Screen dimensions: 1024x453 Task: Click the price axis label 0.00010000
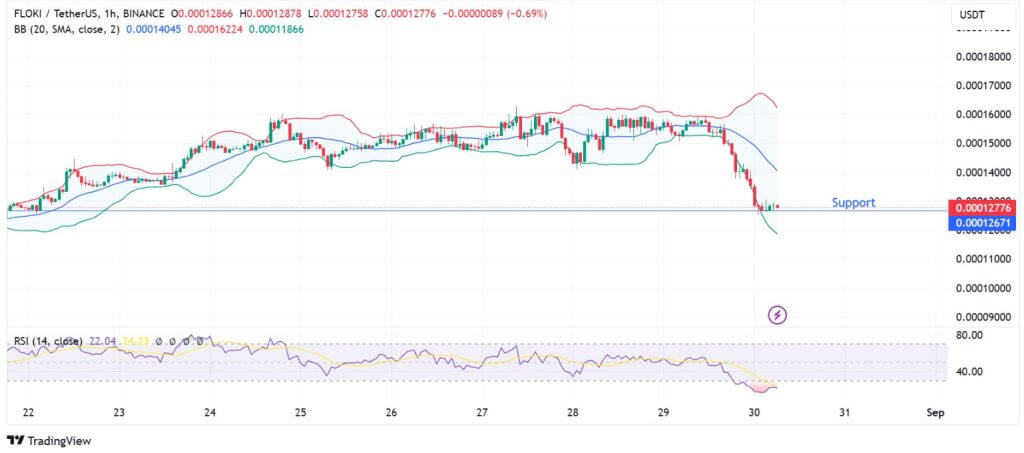[x=984, y=288]
